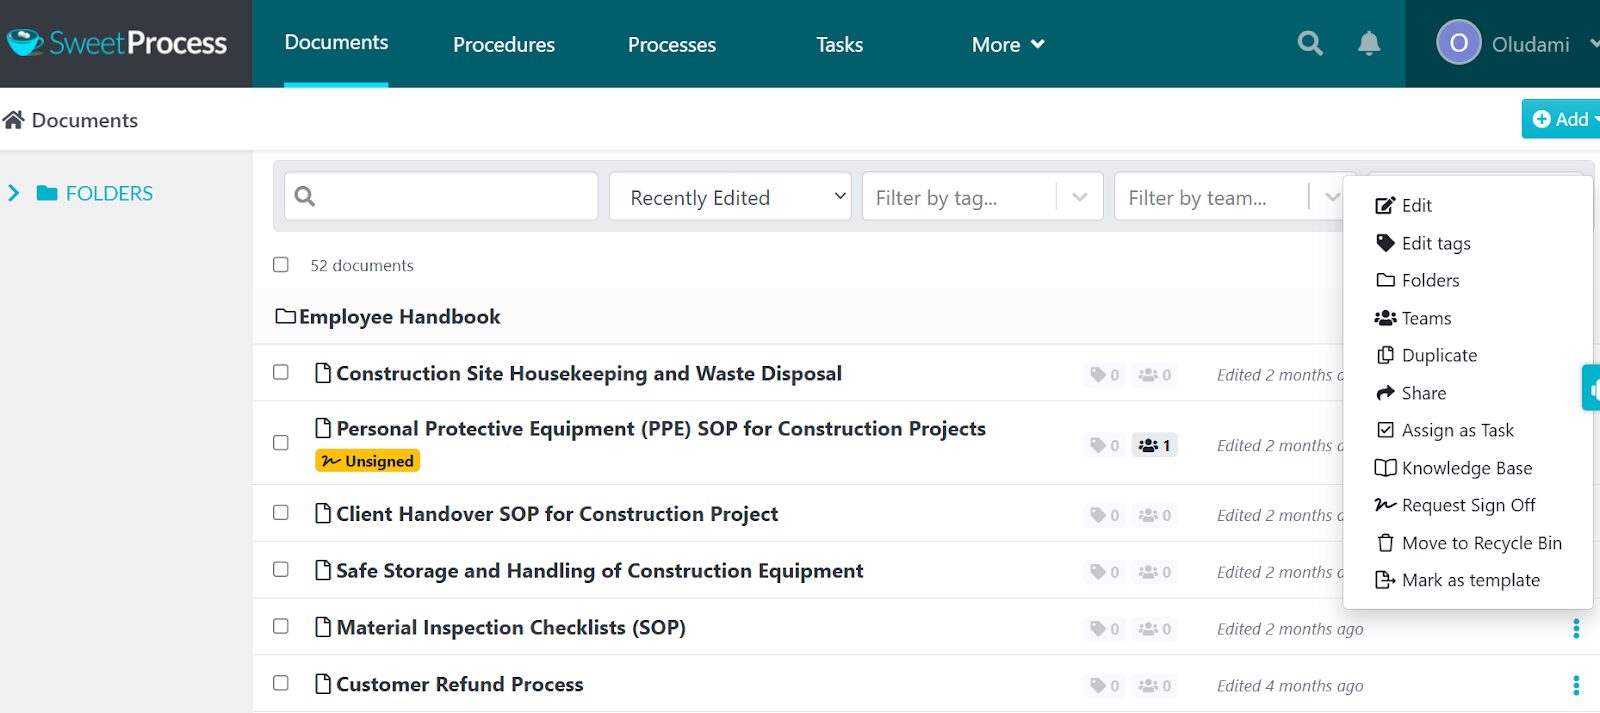Click the FOLDERS folder icon
The image size is (1600, 713).
[x=47, y=193]
